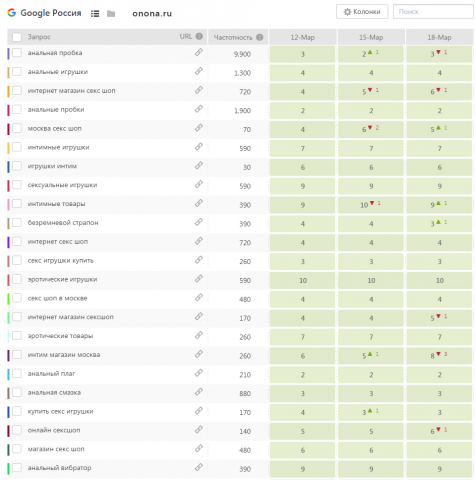Image resolution: width=476 pixels, height=480 pixels.
Task: Open URL link icon for анальные игрушки
Action: (199, 71)
